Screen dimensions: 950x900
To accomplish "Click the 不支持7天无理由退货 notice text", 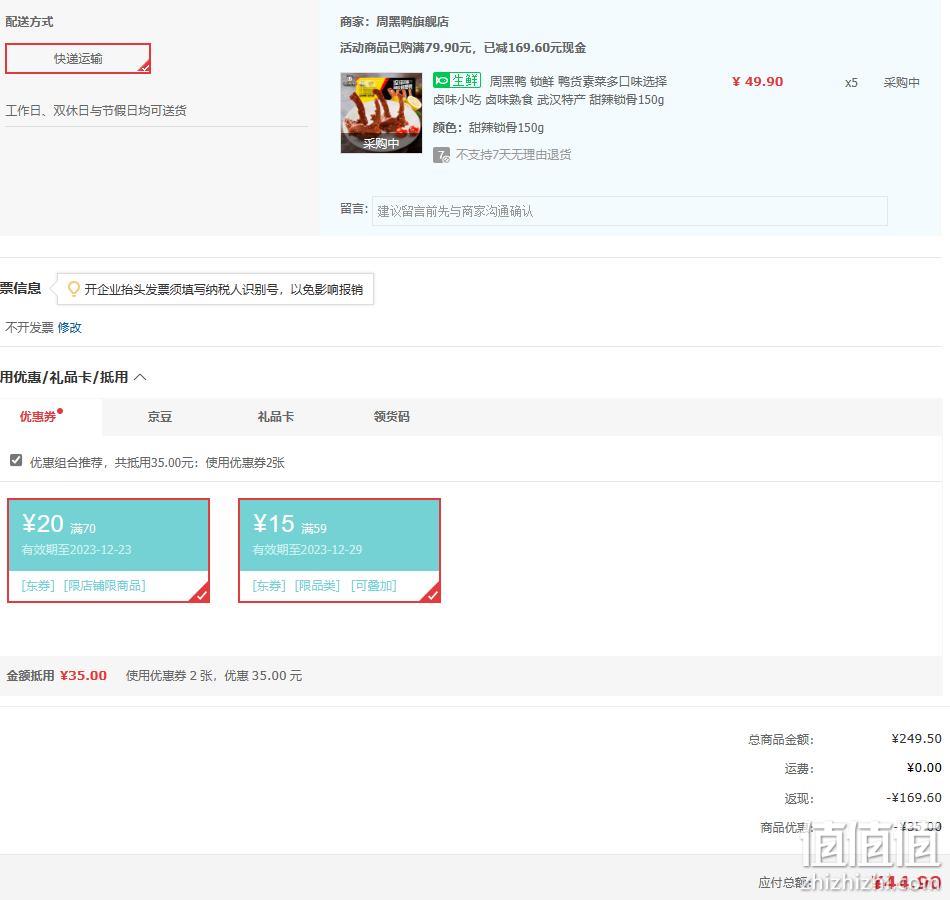I will [513, 155].
